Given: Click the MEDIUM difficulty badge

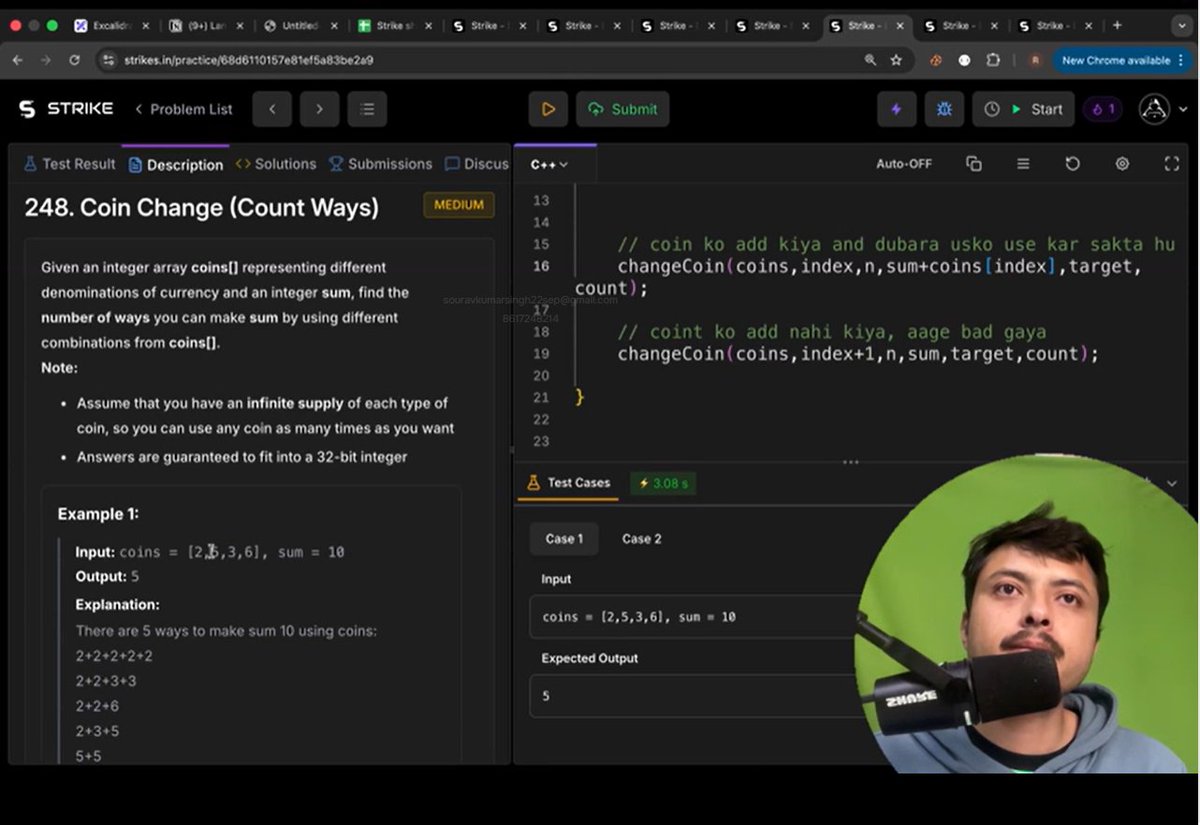Looking at the screenshot, I should click(459, 205).
